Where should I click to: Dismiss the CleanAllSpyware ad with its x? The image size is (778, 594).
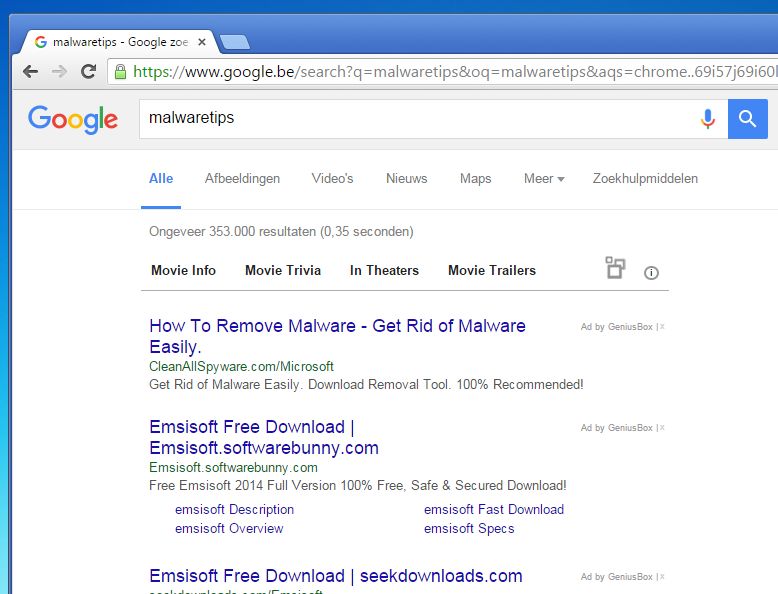(x=662, y=327)
